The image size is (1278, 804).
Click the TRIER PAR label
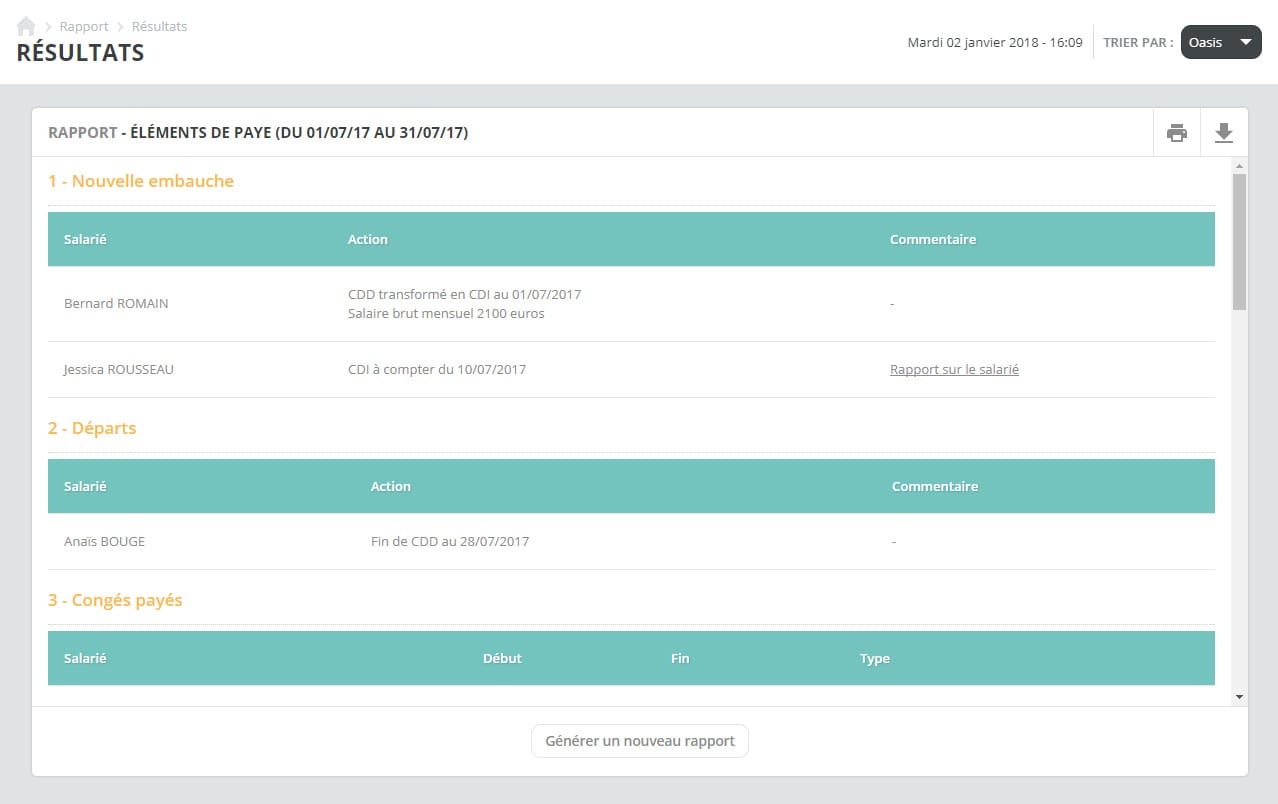pyautogui.click(x=1138, y=42)
